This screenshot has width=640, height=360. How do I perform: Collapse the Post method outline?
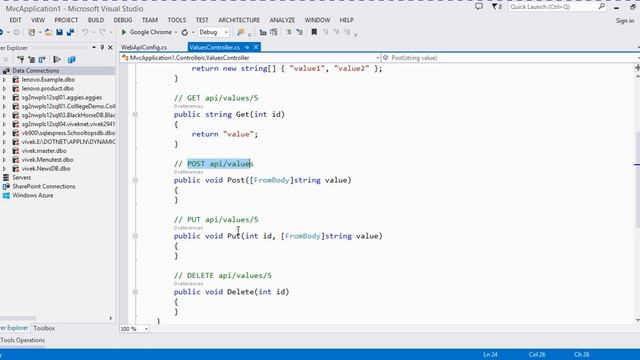click(x=135, y=180)
